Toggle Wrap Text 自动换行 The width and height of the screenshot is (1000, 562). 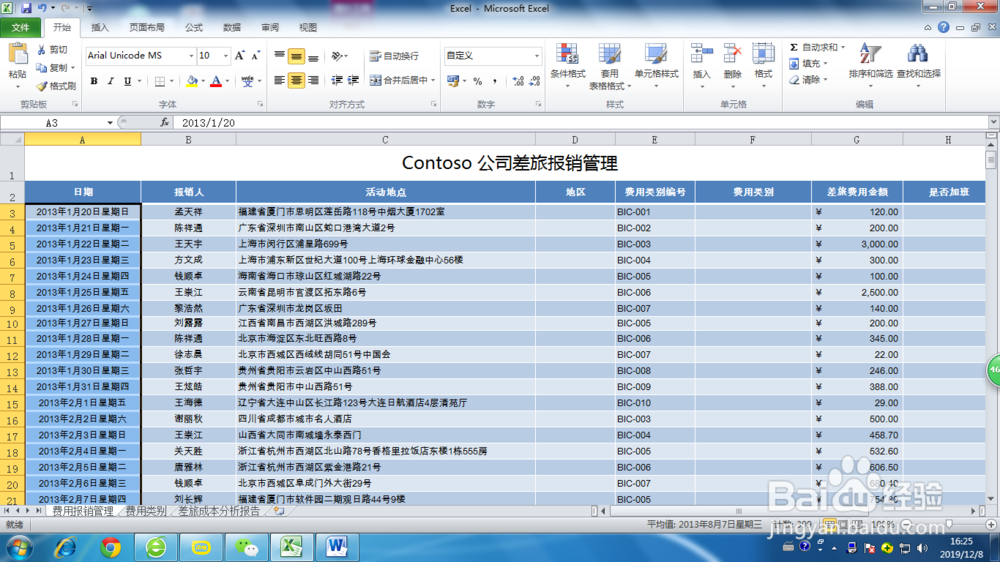(x=394, y=56)
